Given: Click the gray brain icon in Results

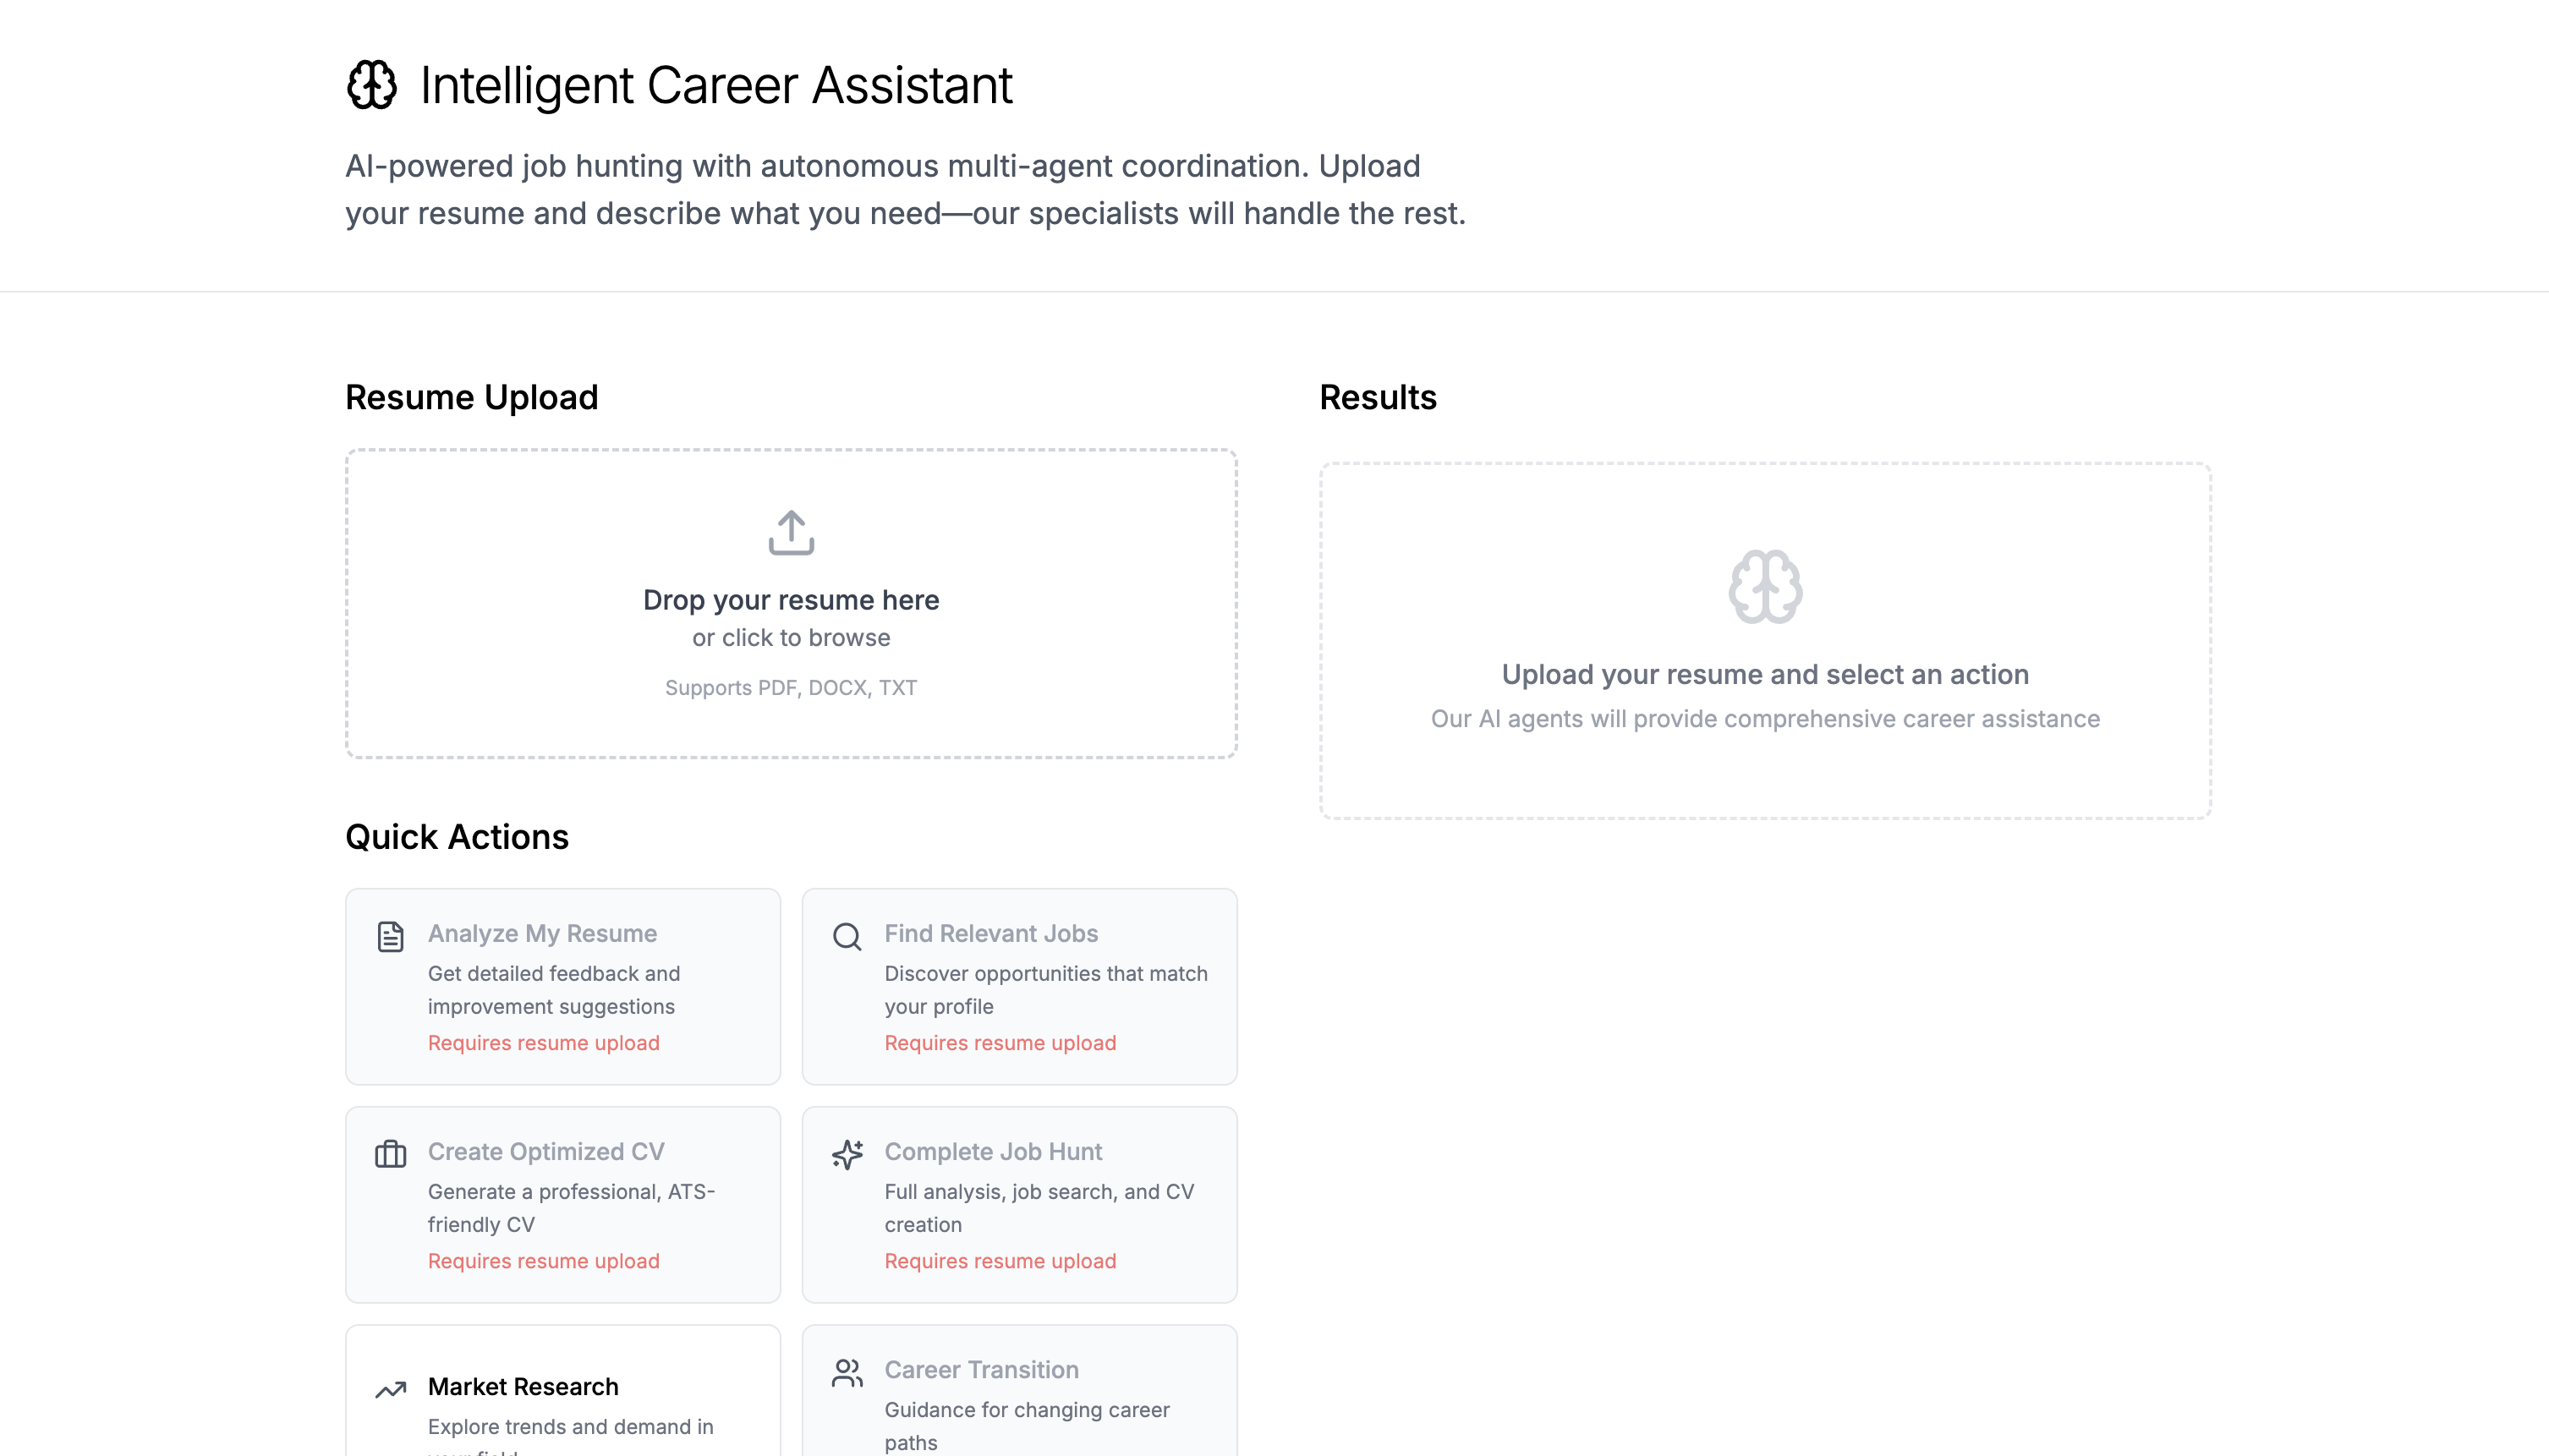Looking at the screenshot, I should [1765, 587].
